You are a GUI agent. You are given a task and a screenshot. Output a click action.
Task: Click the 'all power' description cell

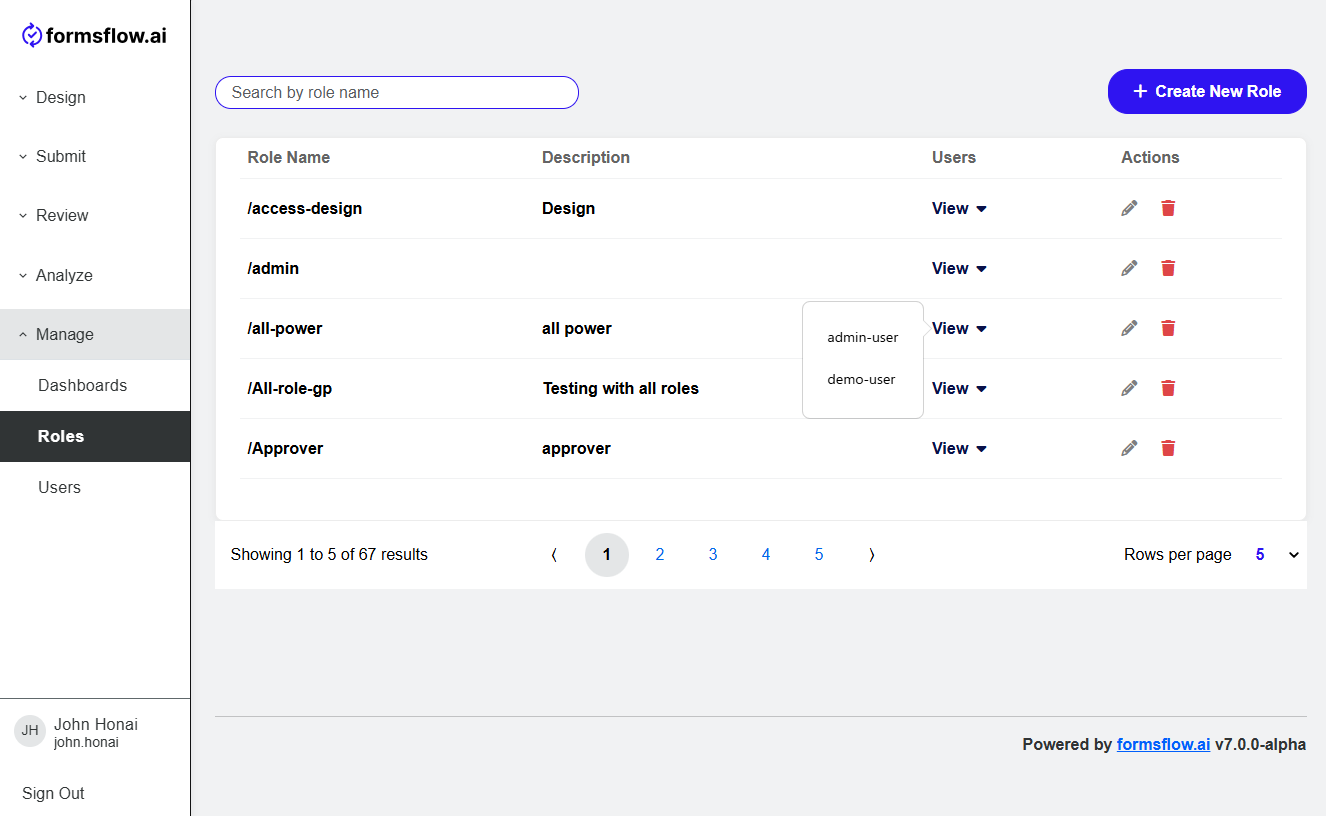pos(577,328)
